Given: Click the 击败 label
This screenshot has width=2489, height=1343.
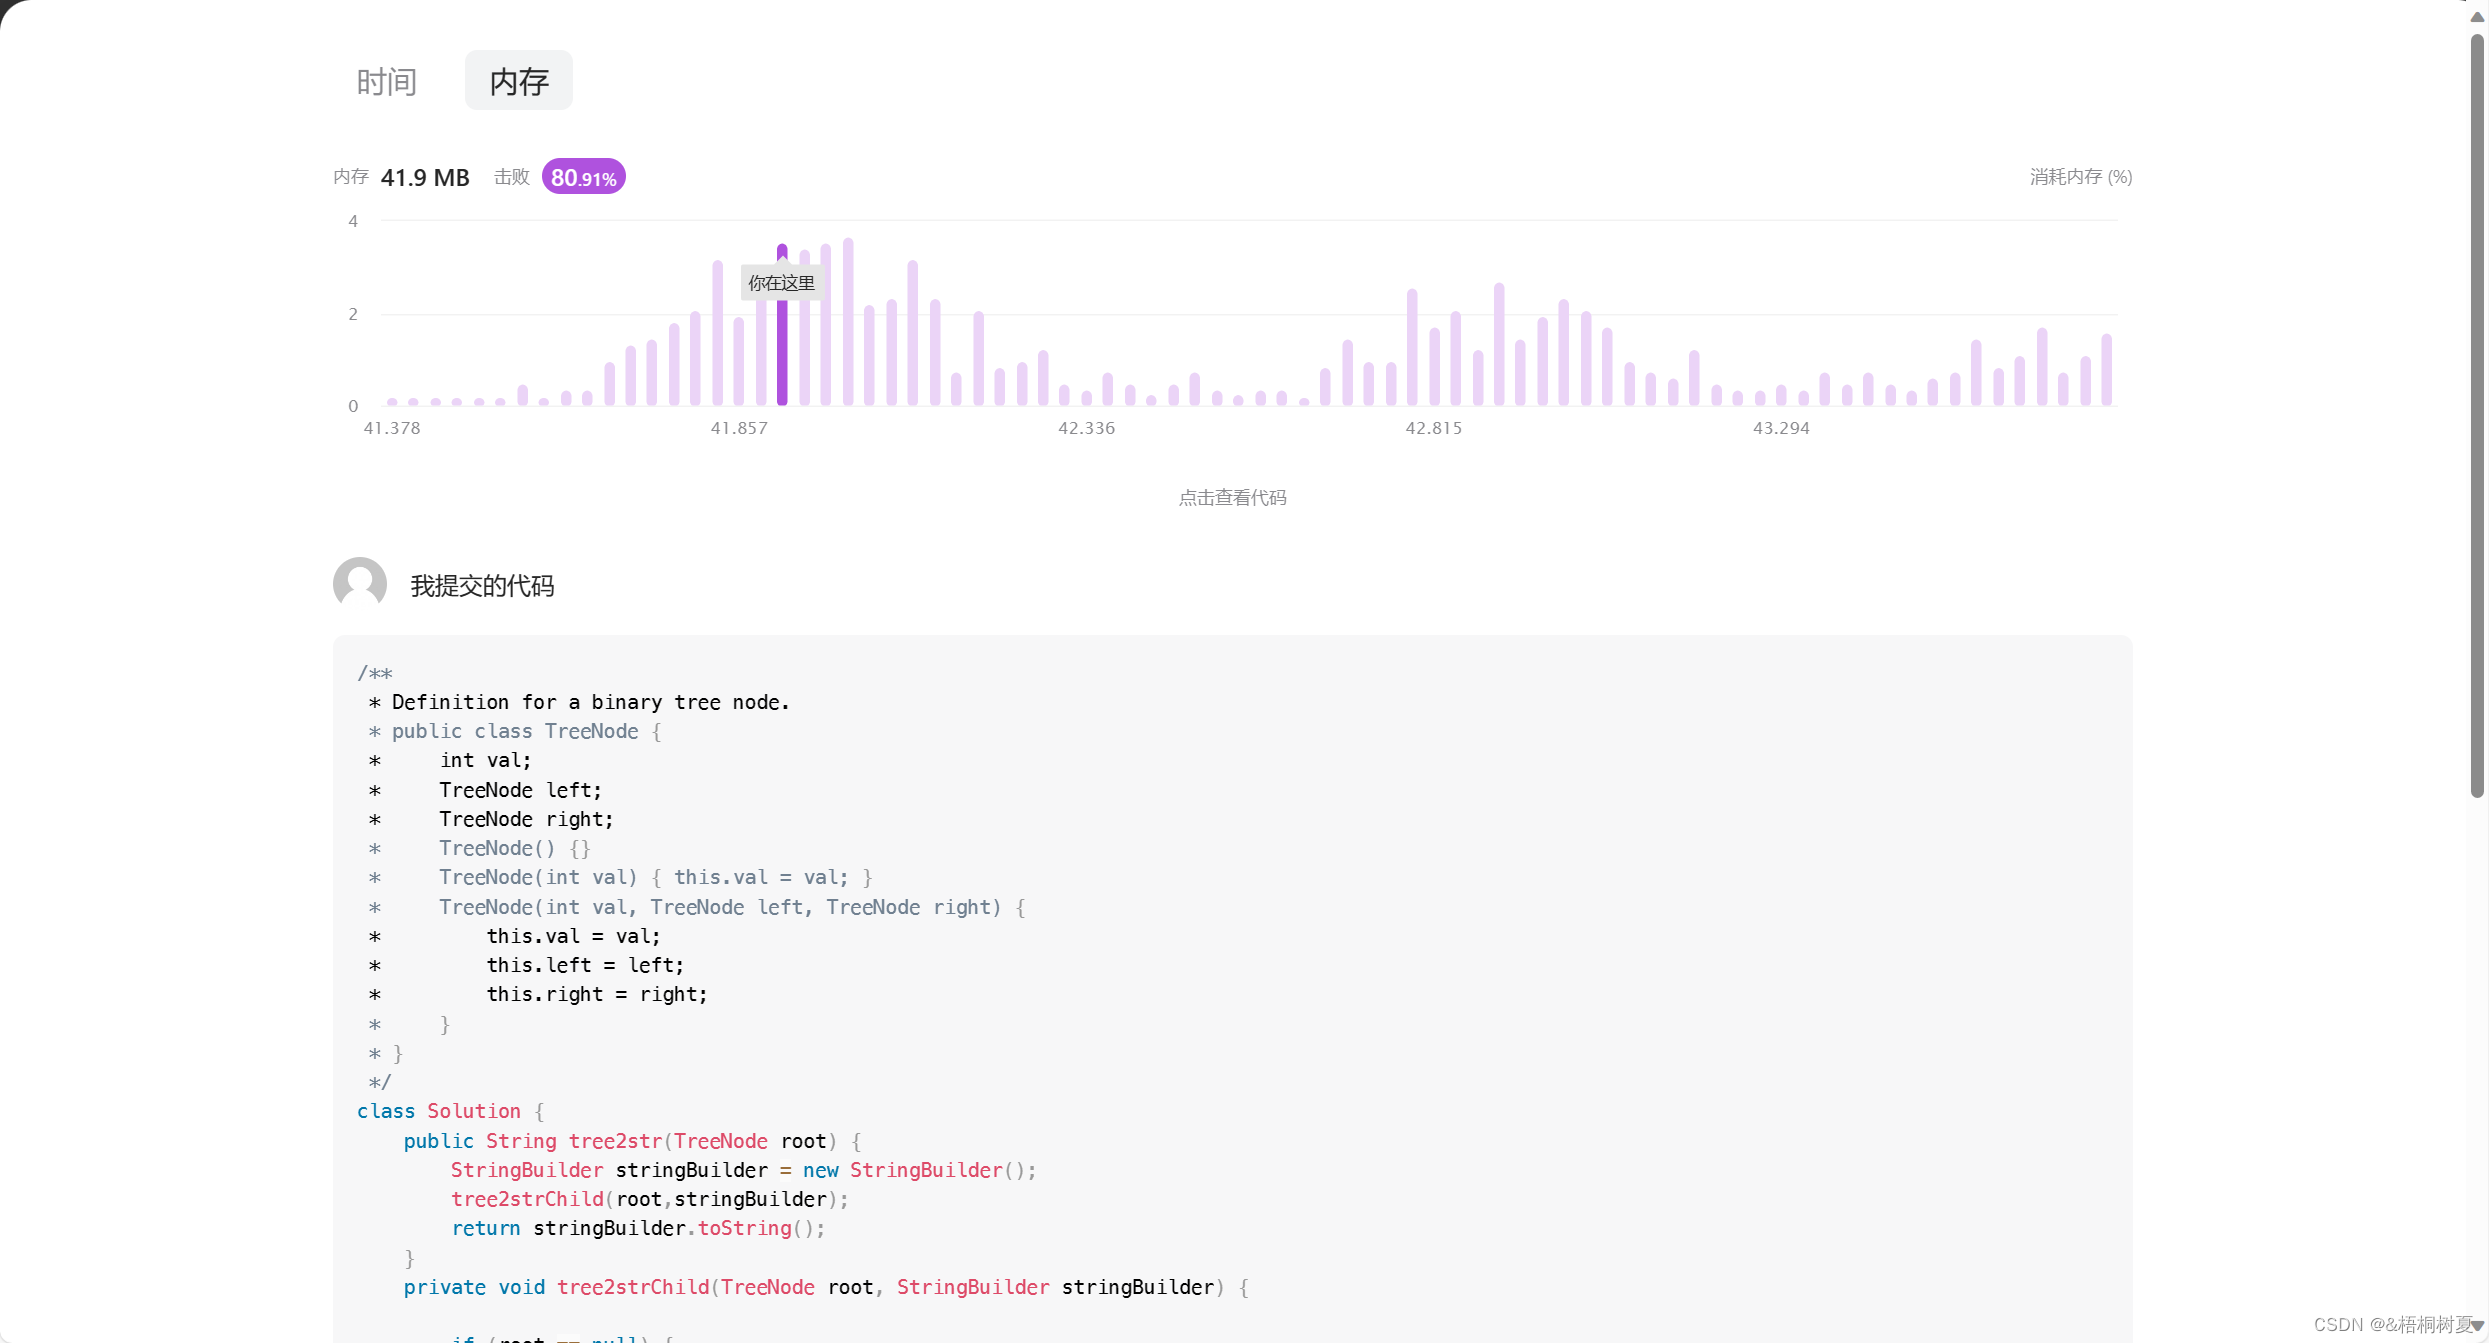Looking at the screenshot, I should click(x=512, y=177).
